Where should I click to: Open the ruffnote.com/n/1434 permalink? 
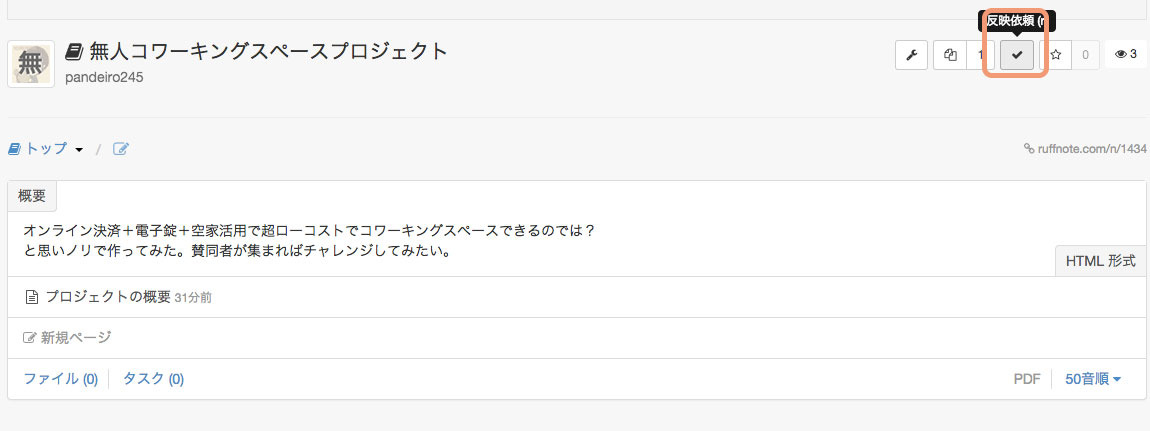pyautogui.click(x=1090, y=149)
